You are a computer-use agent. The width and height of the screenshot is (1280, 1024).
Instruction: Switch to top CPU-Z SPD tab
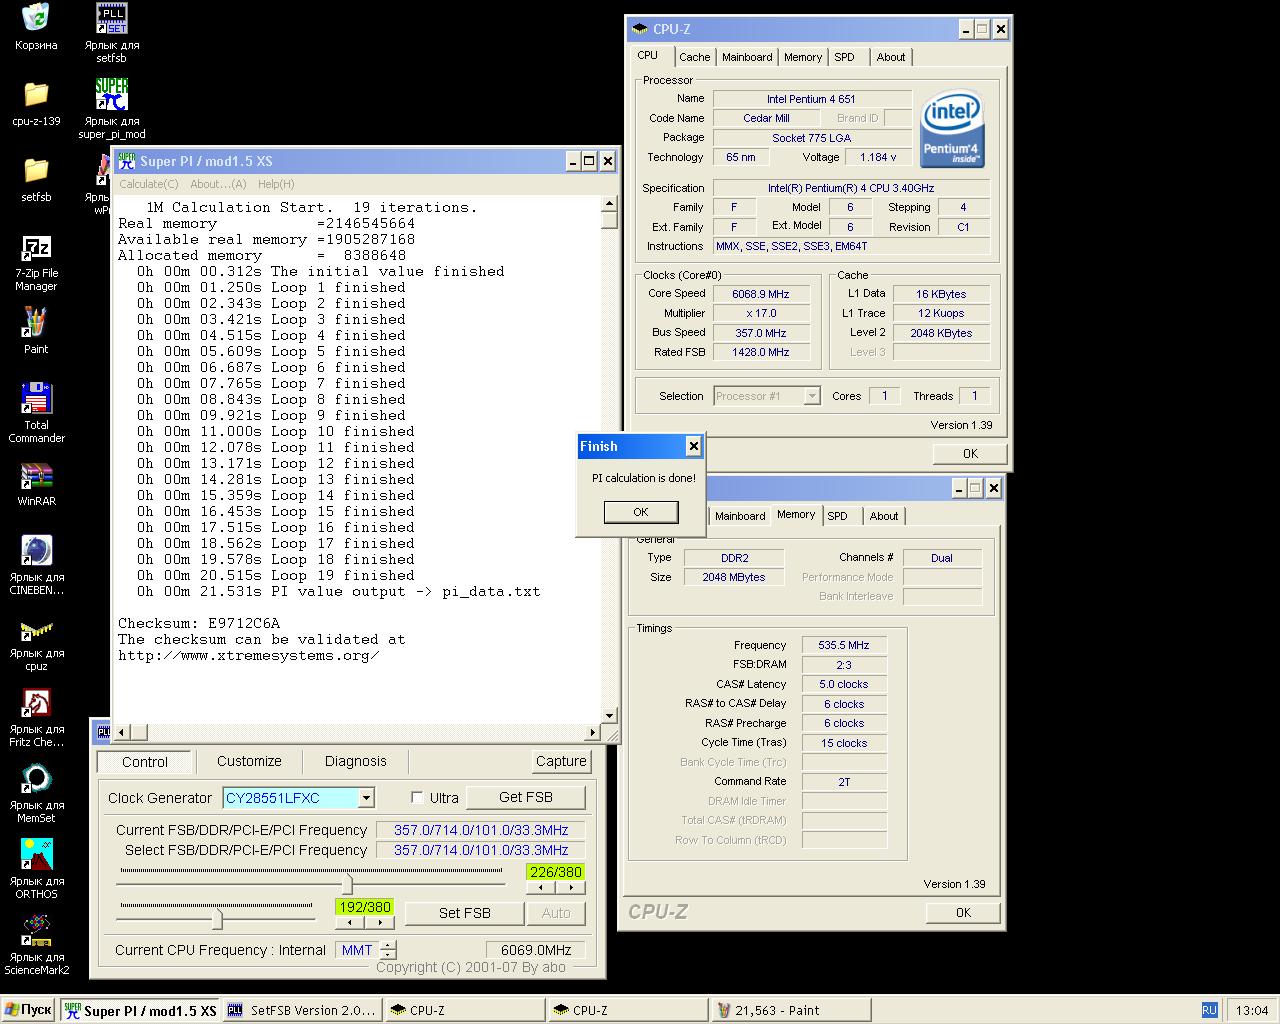(845, 57)
